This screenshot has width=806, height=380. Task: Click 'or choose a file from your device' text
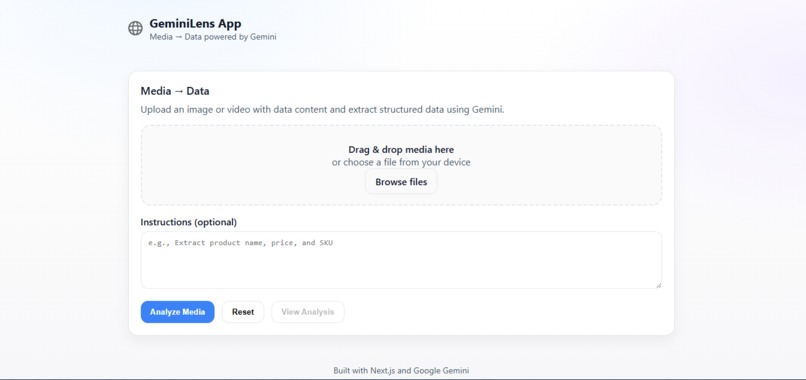(x=401, y=162)
